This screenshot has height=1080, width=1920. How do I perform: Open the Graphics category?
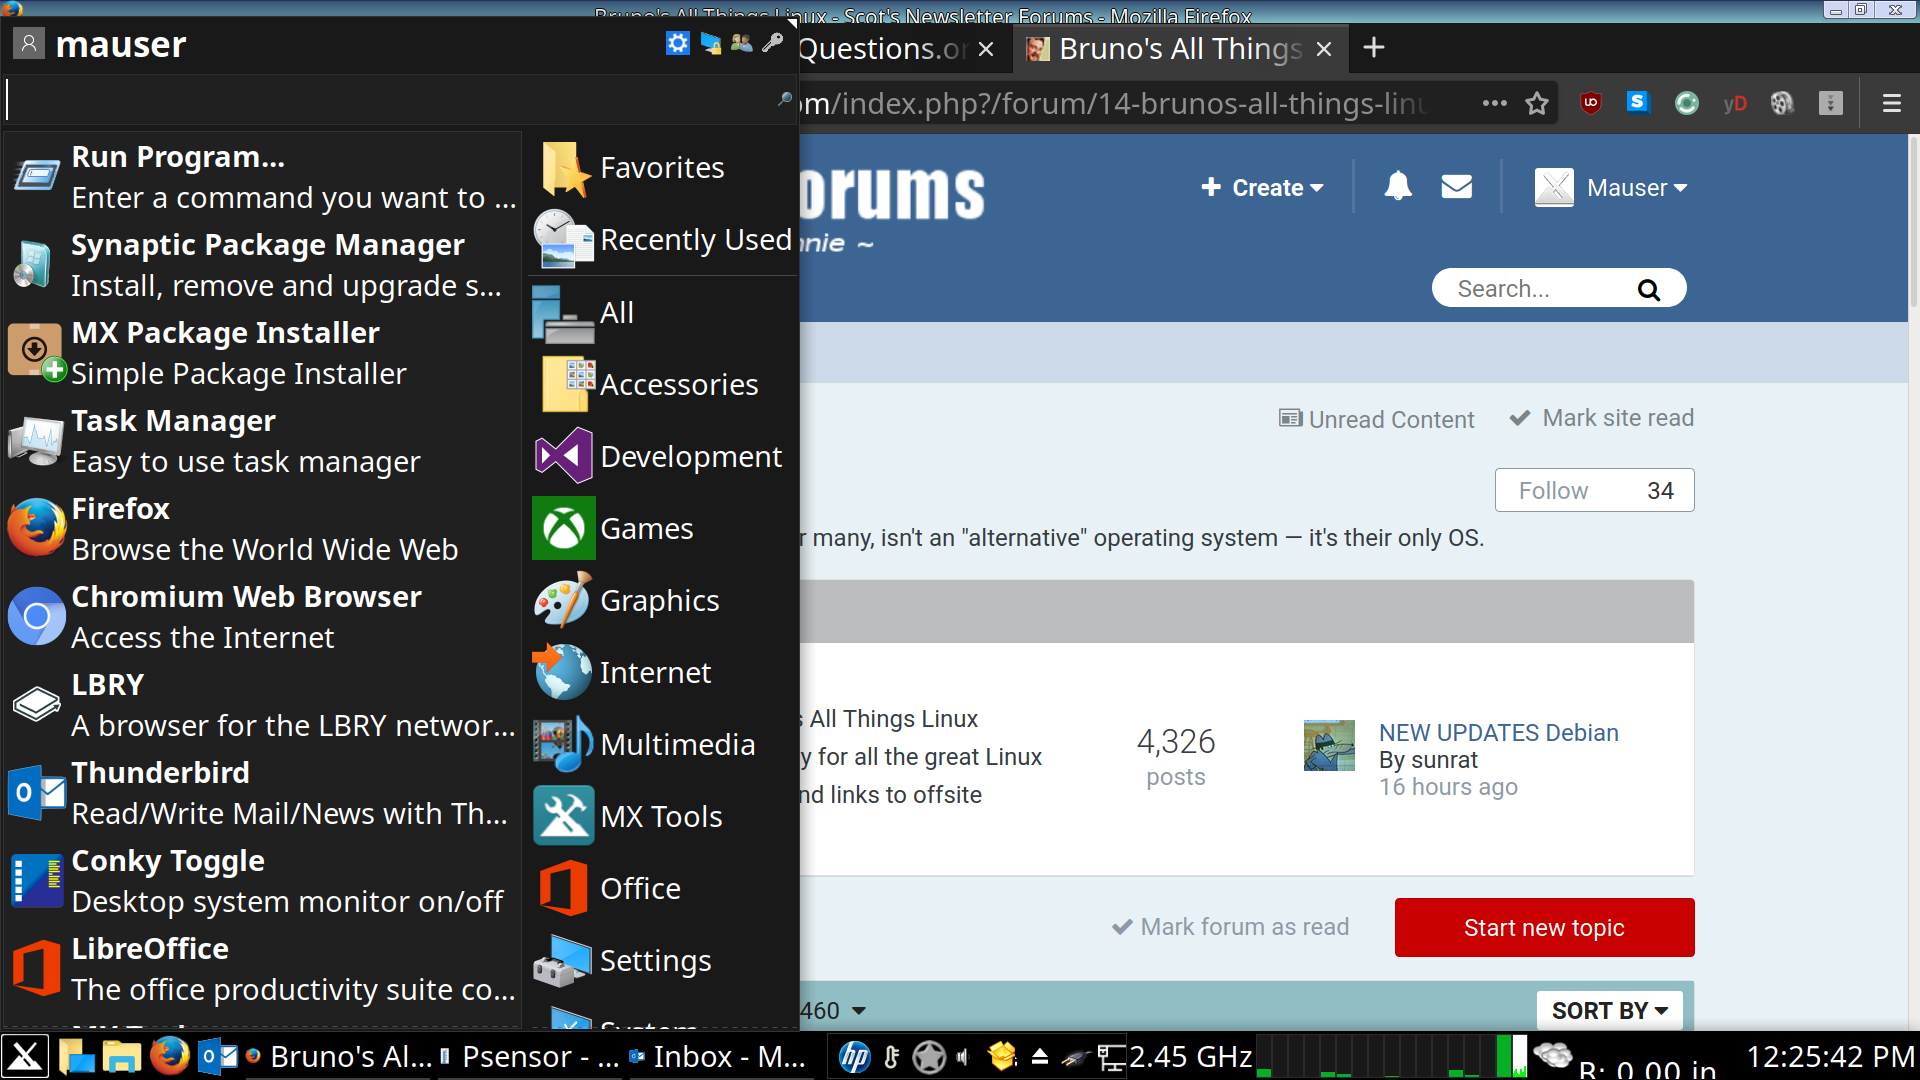pos(662,600)
